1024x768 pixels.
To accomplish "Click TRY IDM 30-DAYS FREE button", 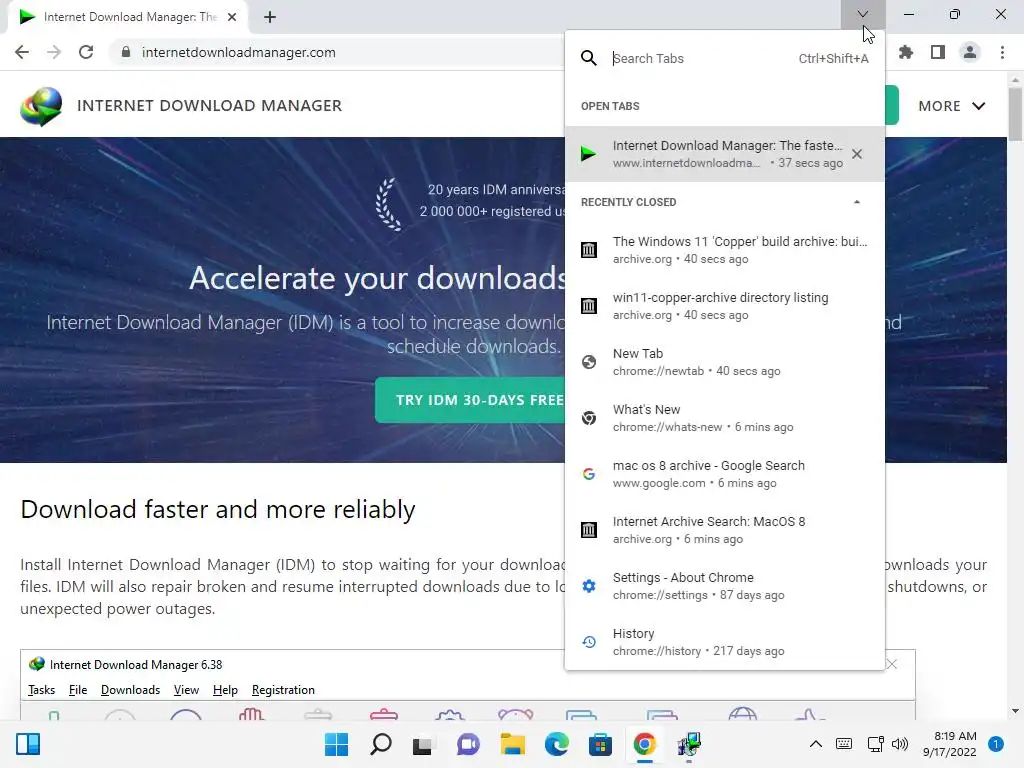I will pyautogui.click(x=470, y=400).
